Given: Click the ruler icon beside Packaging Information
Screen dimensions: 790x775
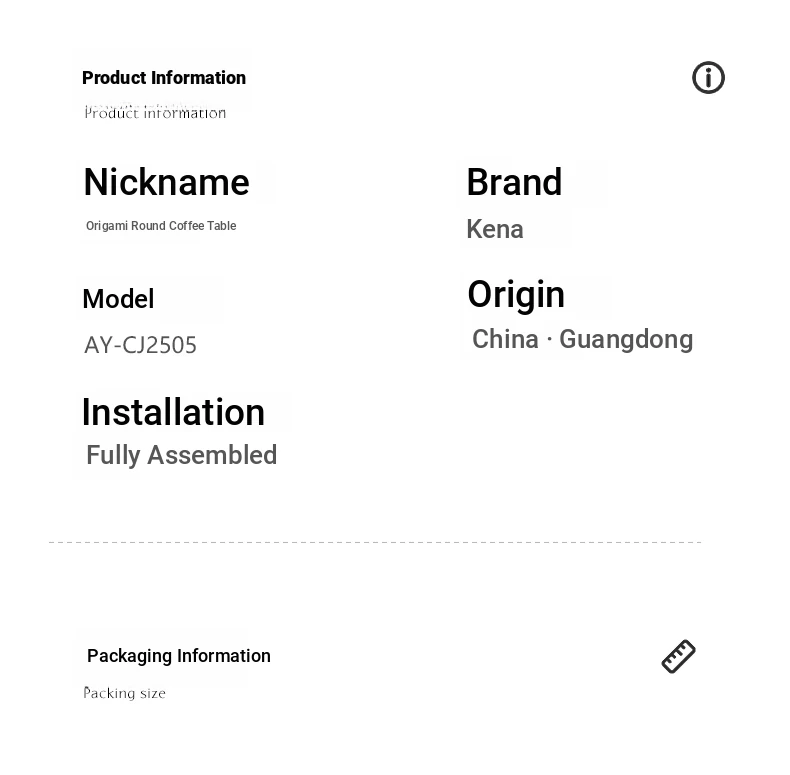Looking at the screenshot, I should 678,656.
